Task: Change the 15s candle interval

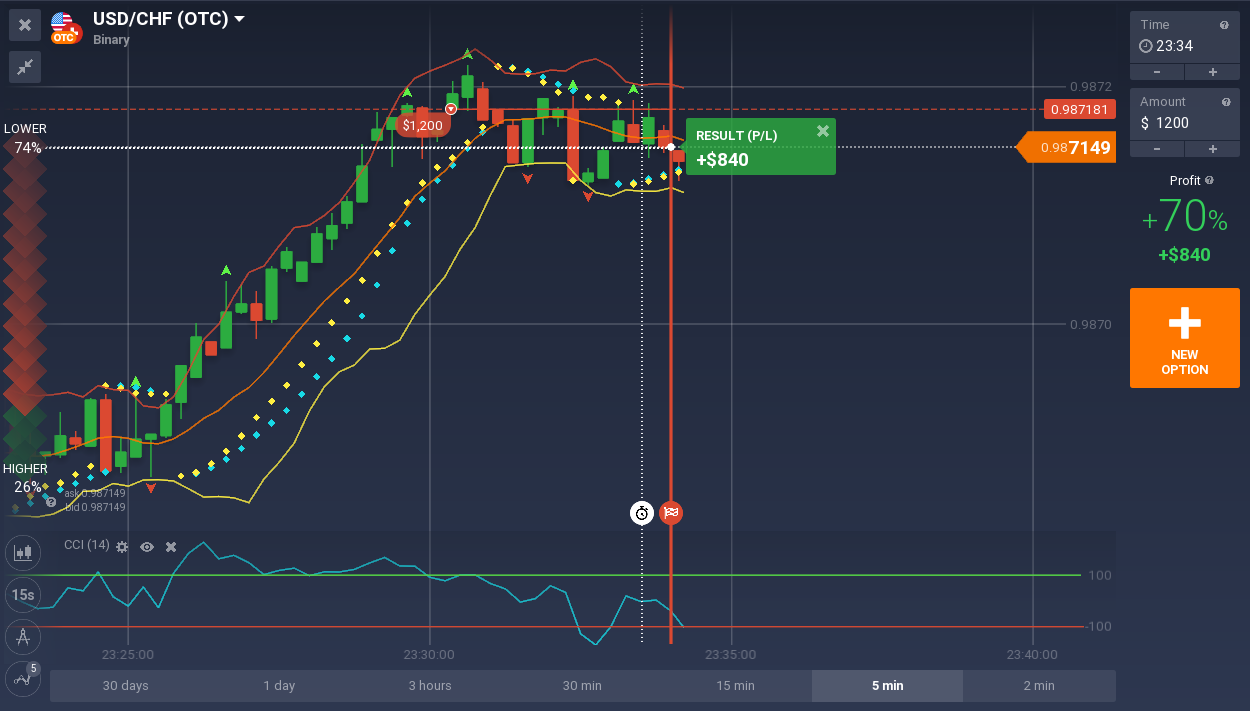Action: [23, 594]
